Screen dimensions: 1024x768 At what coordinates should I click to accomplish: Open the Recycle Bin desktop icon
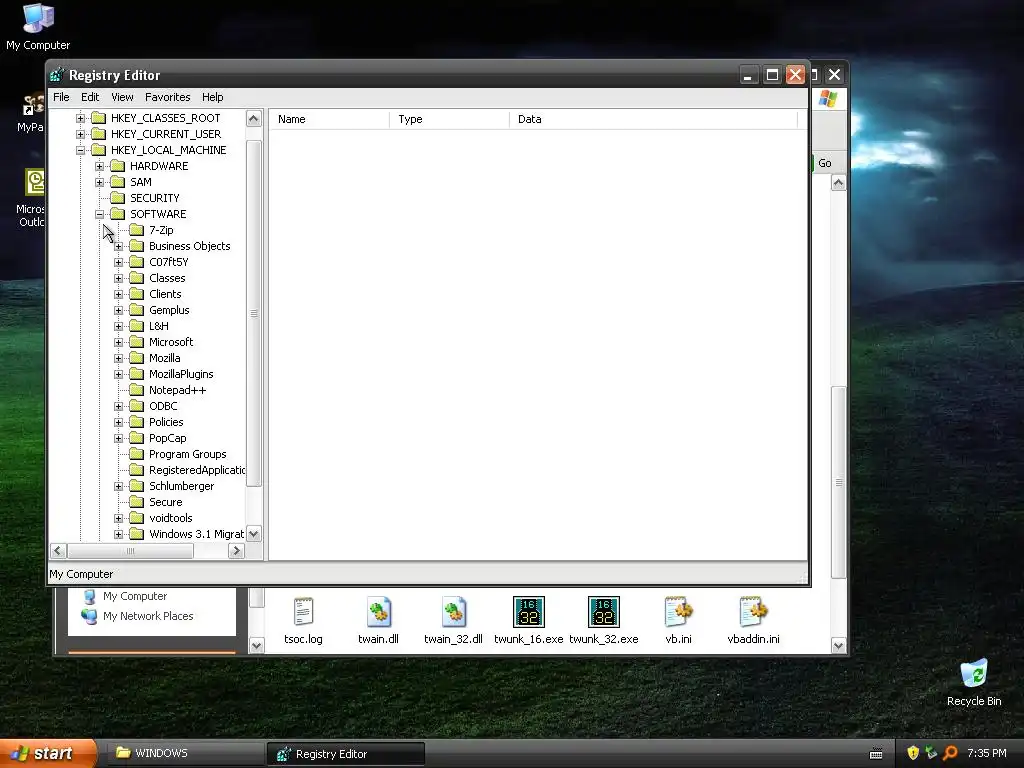(x=974, y=682)
